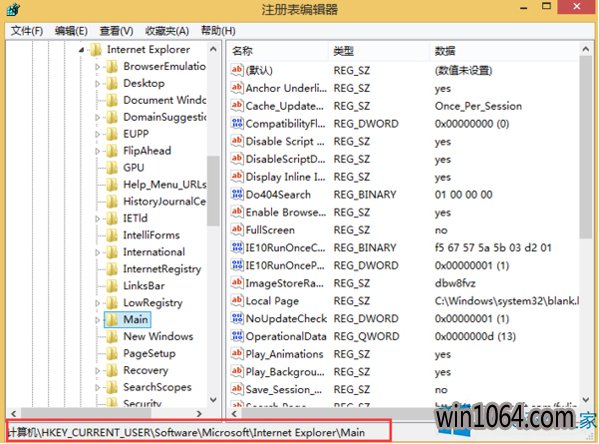The width and height of the screenshot is (600, 444).
Task: Click the DWORD icon of NoUpdateCheck value
Action: click(237, 318)
